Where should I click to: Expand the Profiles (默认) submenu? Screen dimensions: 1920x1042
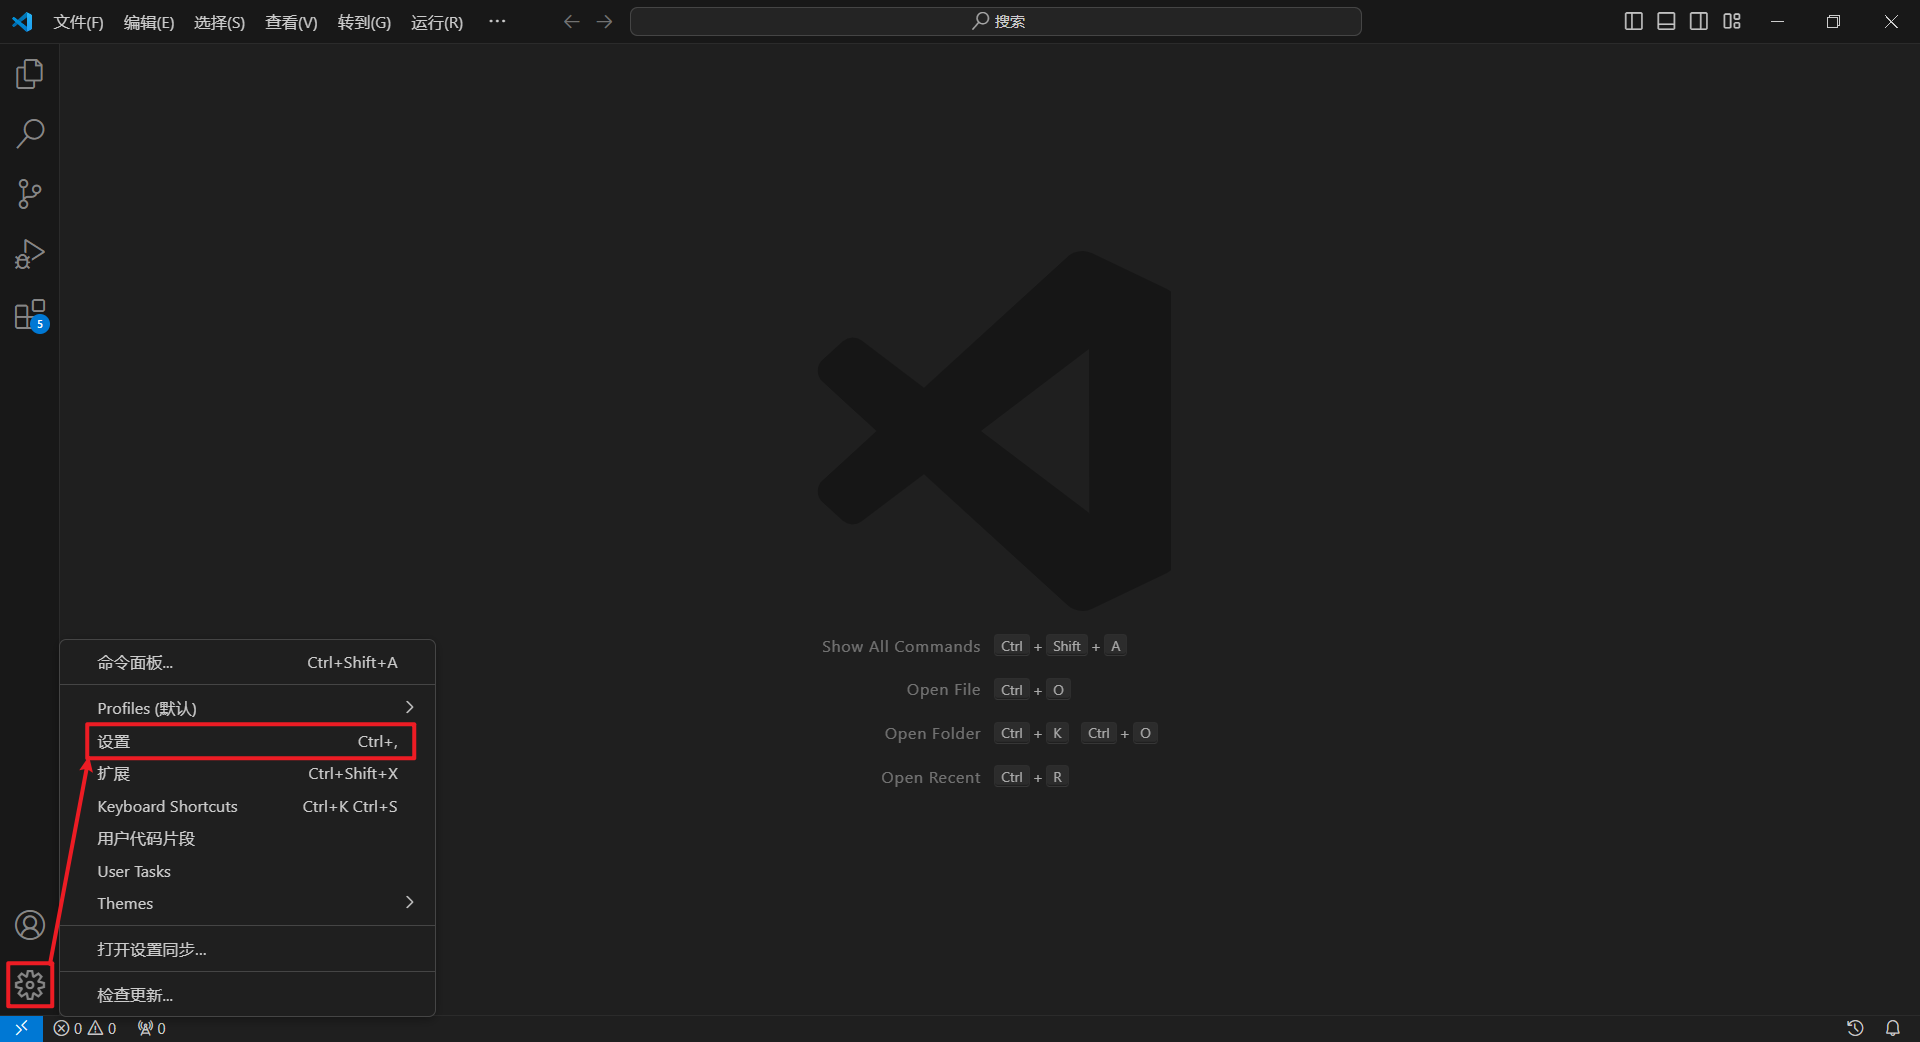(x=247, y=708)
